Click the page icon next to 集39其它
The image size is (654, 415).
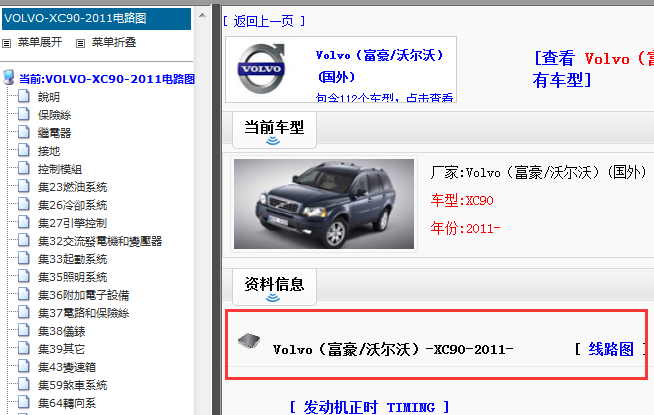[x=24, y=348]
